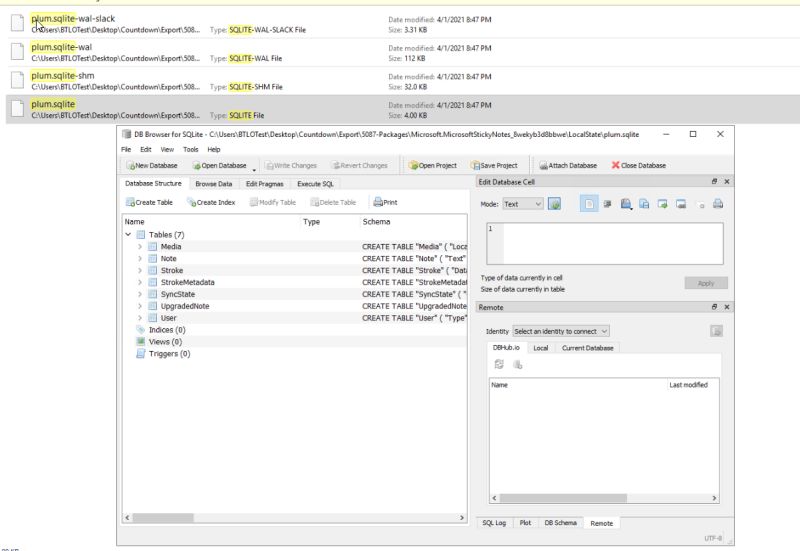Viewport: 800px width, 551px height.
Task: Click the Open Database toolbar button
Action: (219, 165)
